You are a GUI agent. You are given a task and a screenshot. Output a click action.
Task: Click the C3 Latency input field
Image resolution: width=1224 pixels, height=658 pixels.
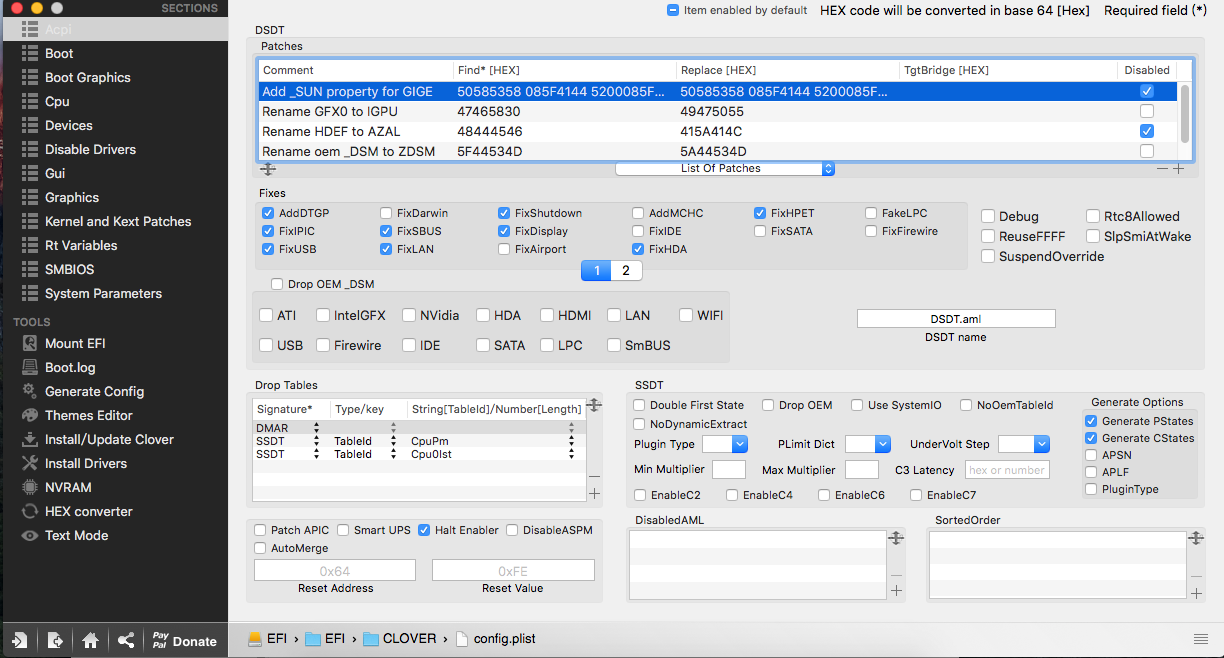1007,470
